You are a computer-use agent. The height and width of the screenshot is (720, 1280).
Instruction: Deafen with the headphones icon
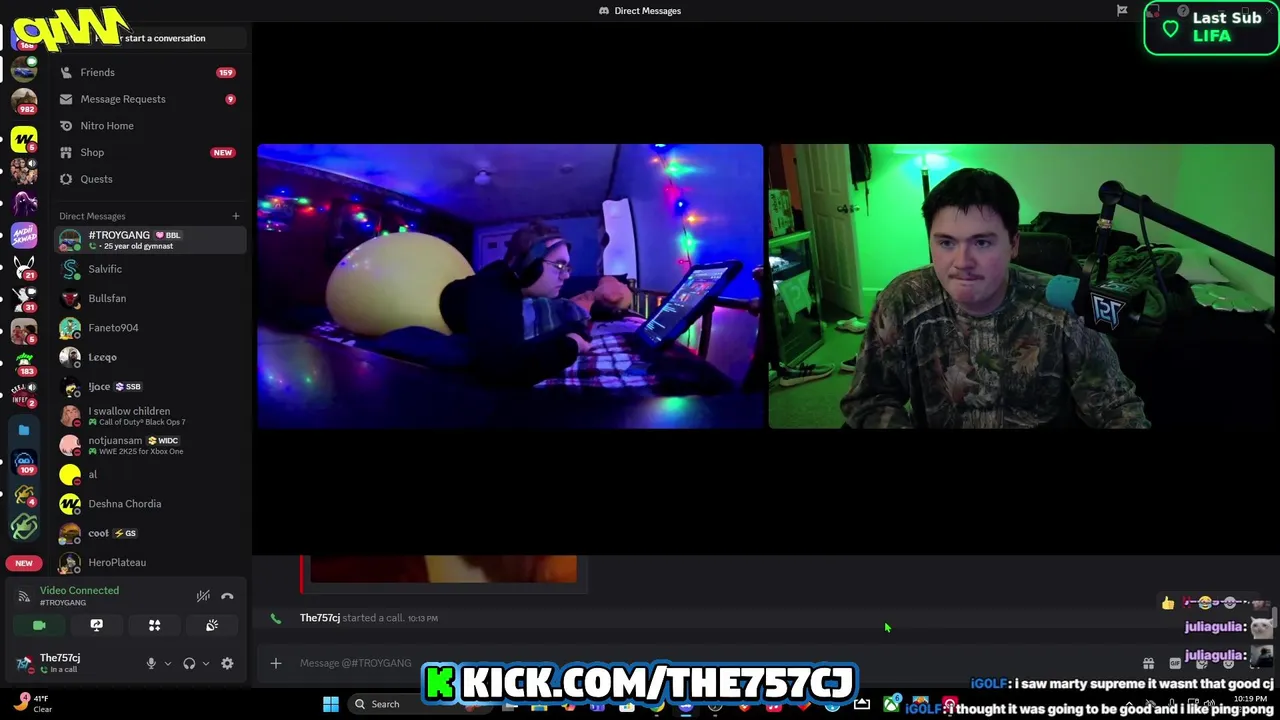coord(189,663)
